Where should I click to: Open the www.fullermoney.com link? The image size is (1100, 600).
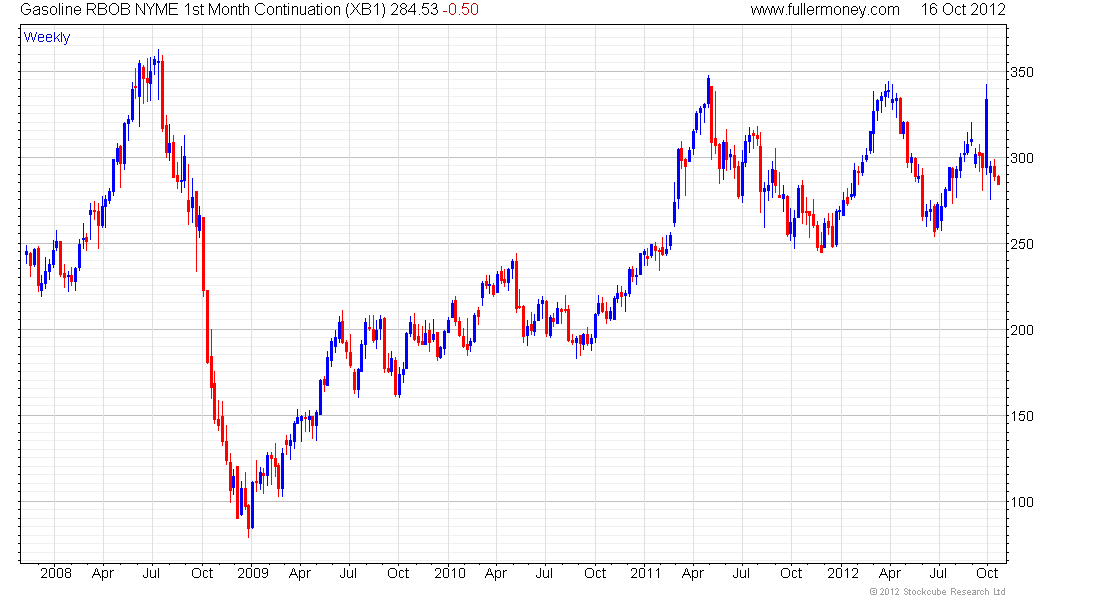point(825,10)
